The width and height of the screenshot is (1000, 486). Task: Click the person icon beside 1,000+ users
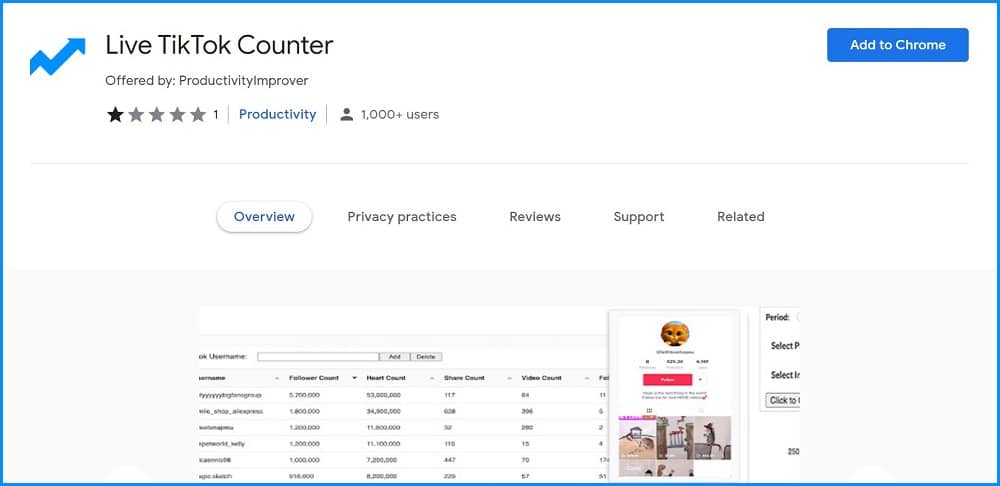346,115
